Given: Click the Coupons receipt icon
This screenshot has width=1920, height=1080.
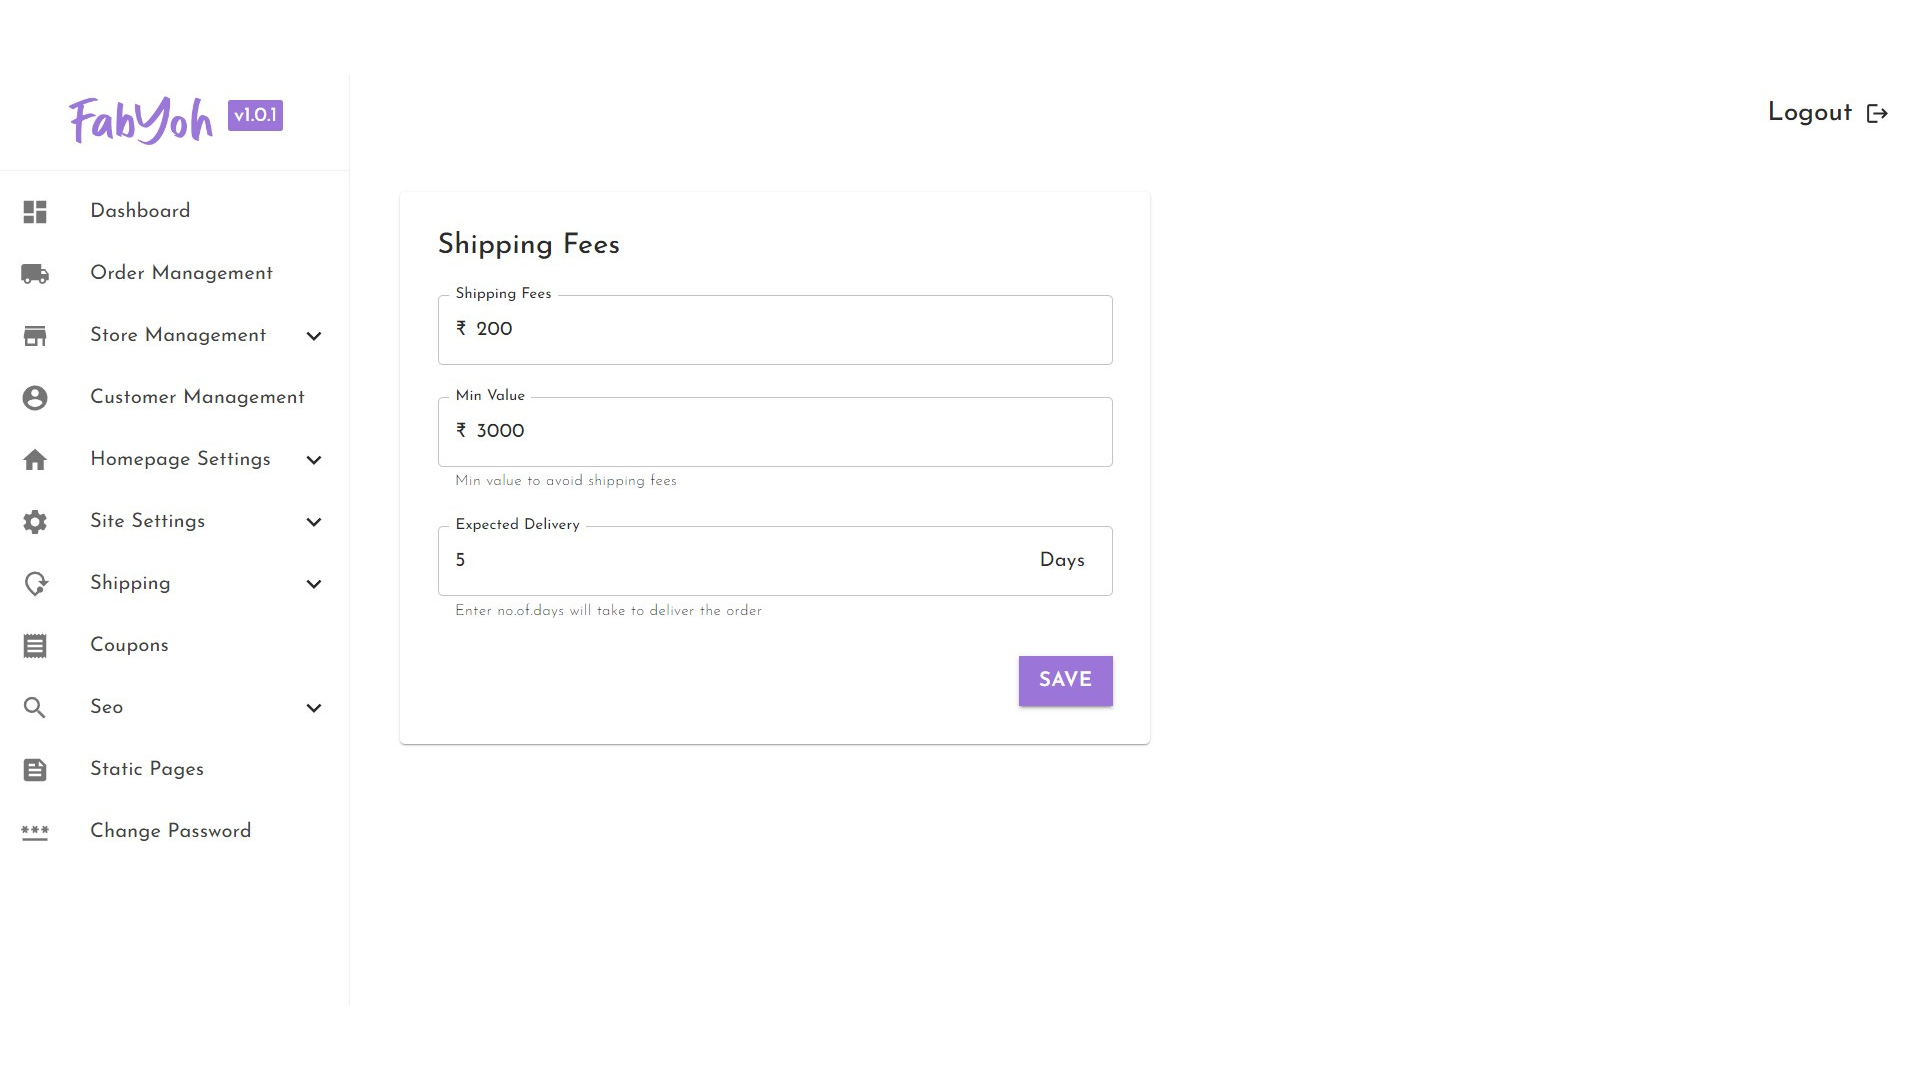Looking at the screenshot, I should point(35,646).
